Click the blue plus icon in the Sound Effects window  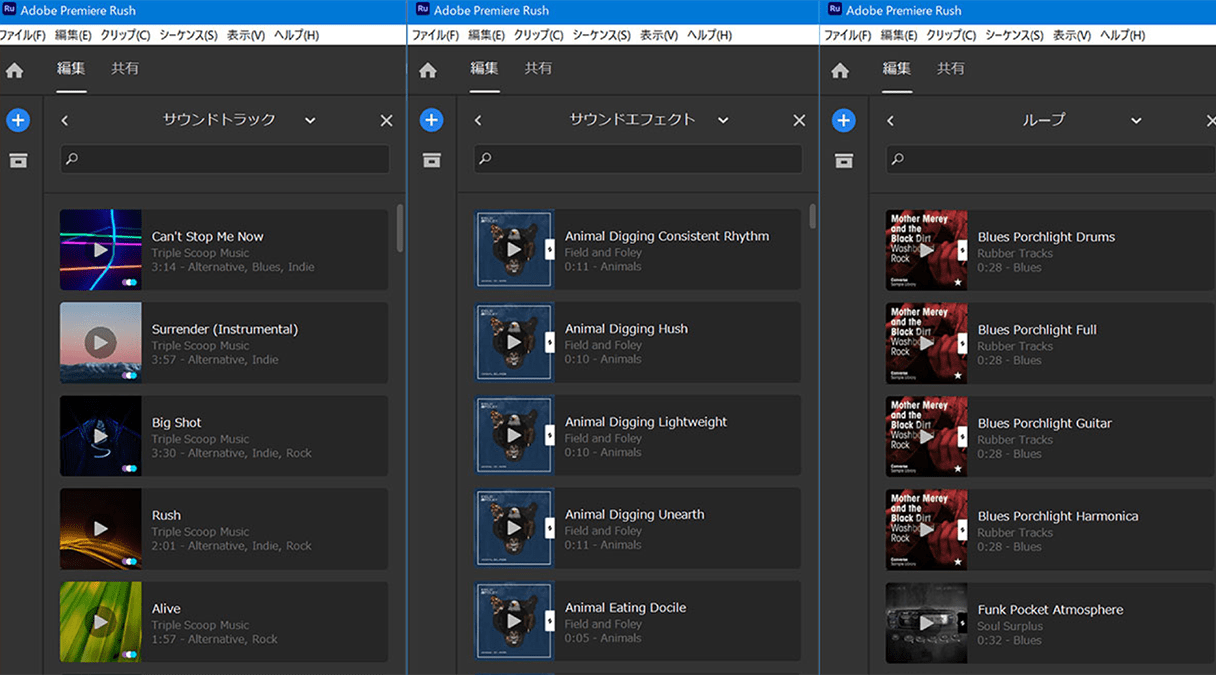pos(431,119)
